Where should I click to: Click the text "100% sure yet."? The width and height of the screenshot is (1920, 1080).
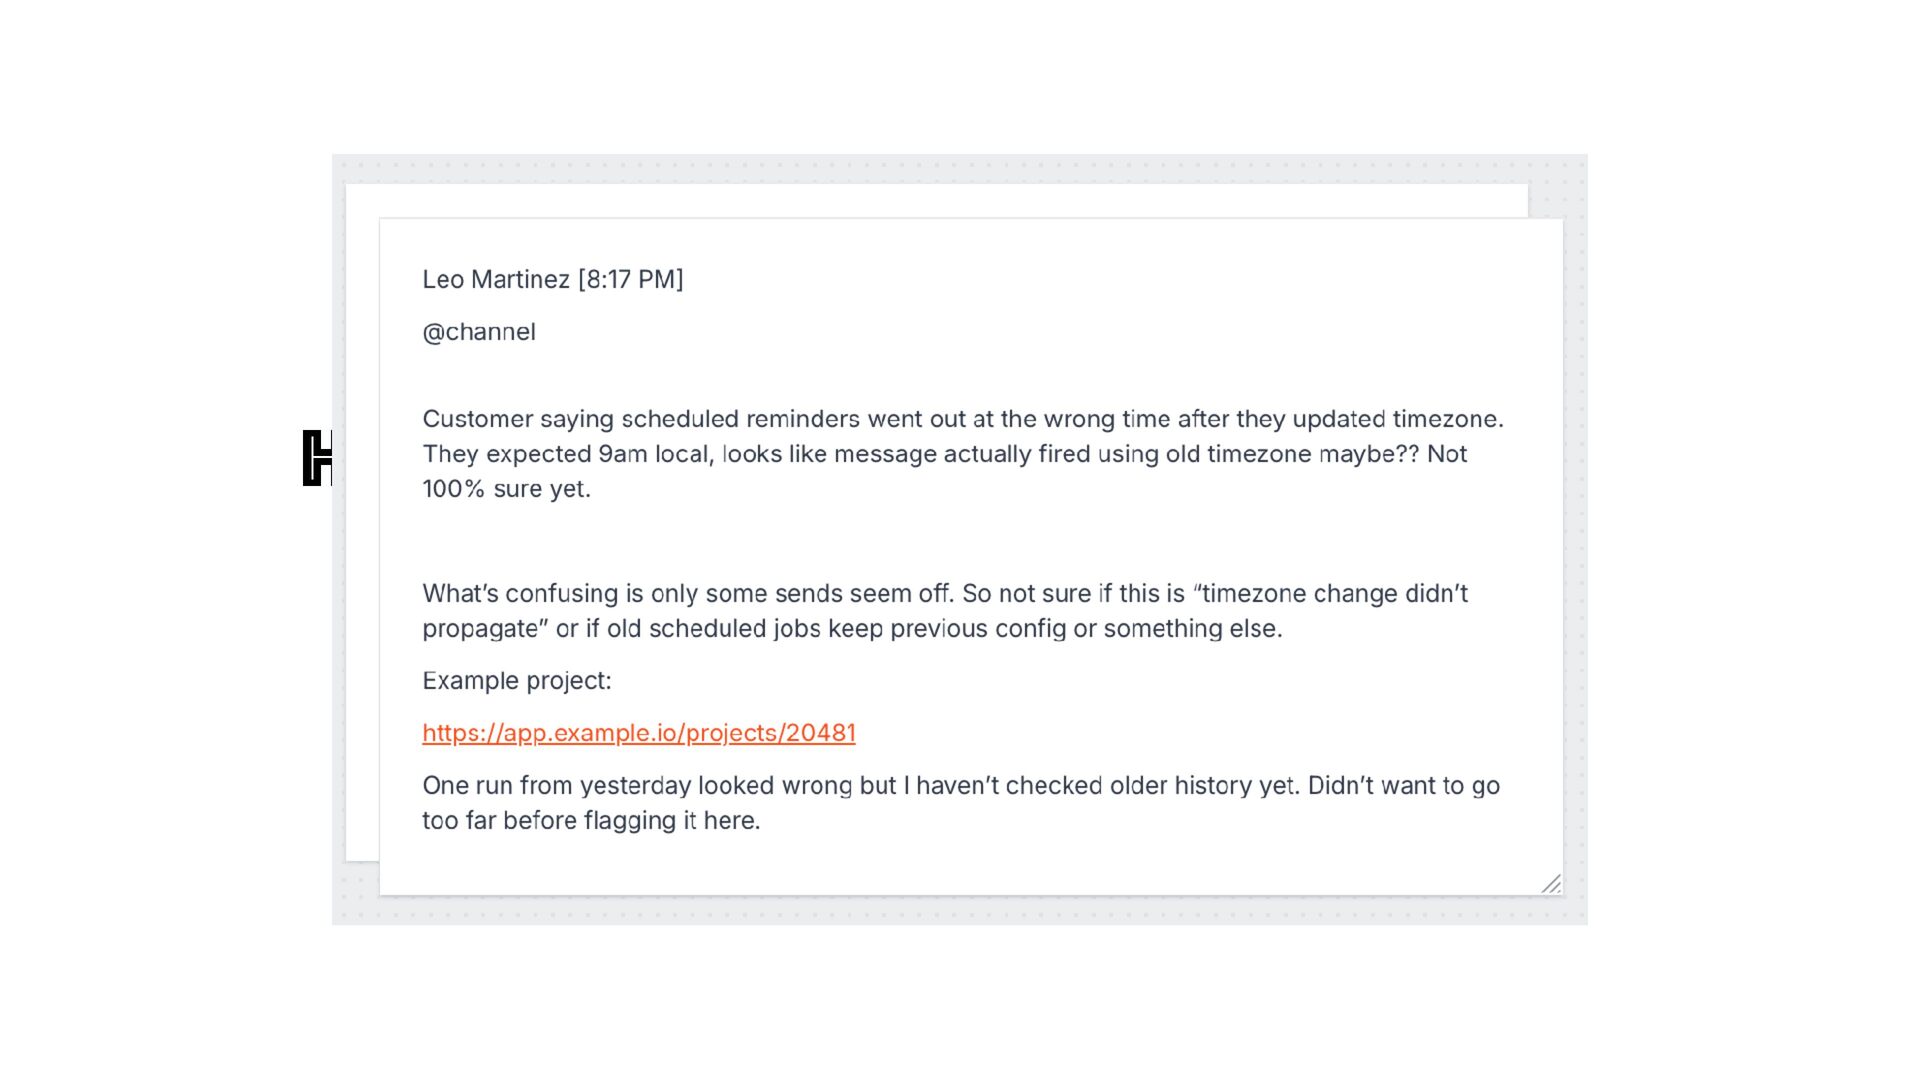506,489
